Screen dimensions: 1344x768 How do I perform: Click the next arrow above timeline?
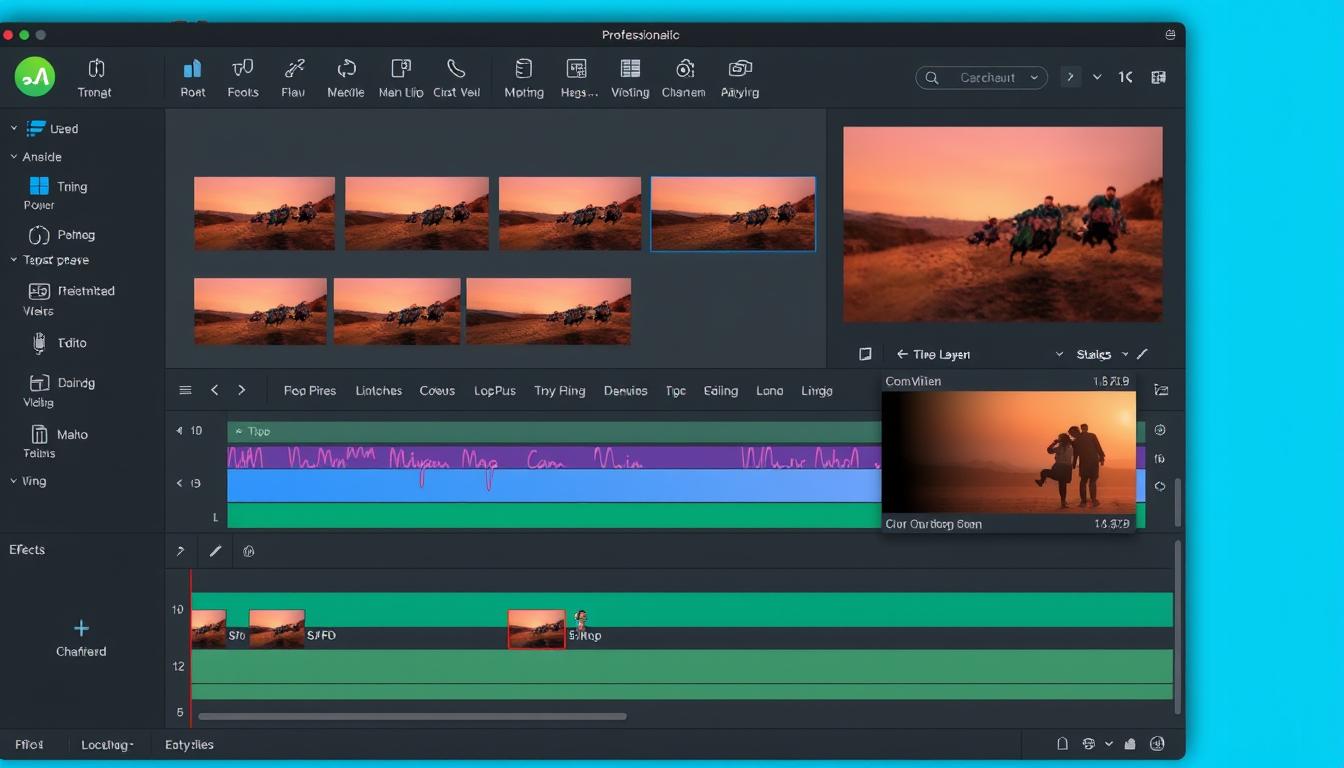tap(241, 390)
